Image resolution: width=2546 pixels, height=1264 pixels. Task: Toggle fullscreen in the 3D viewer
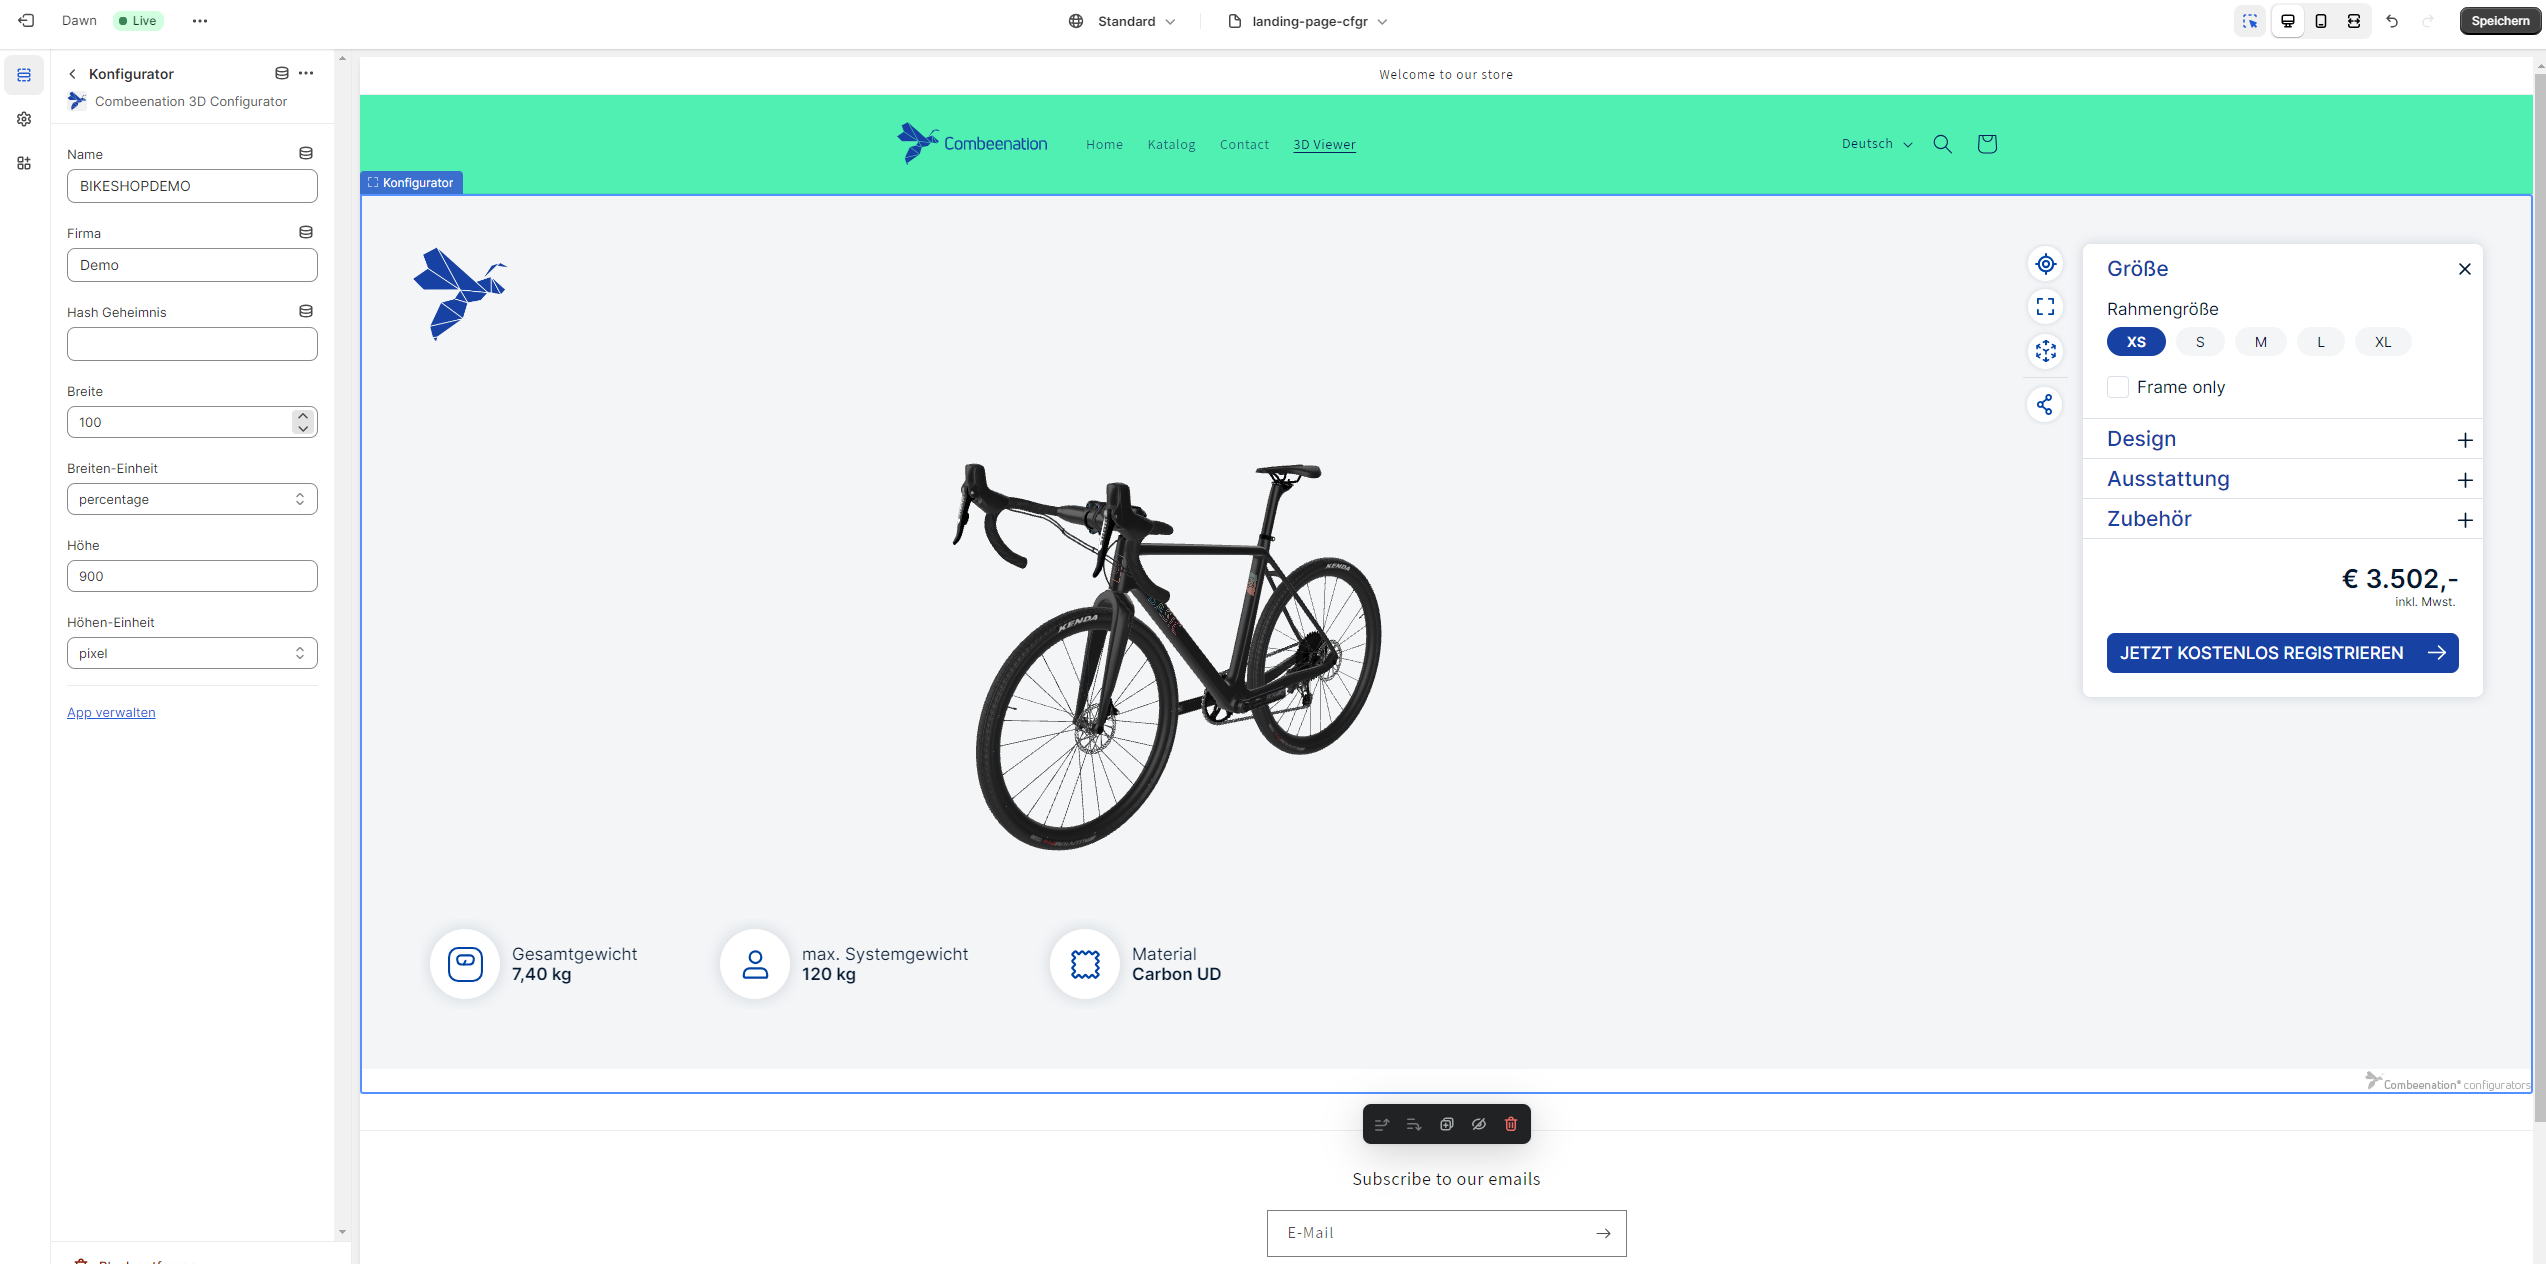(x=2045, y=307)
